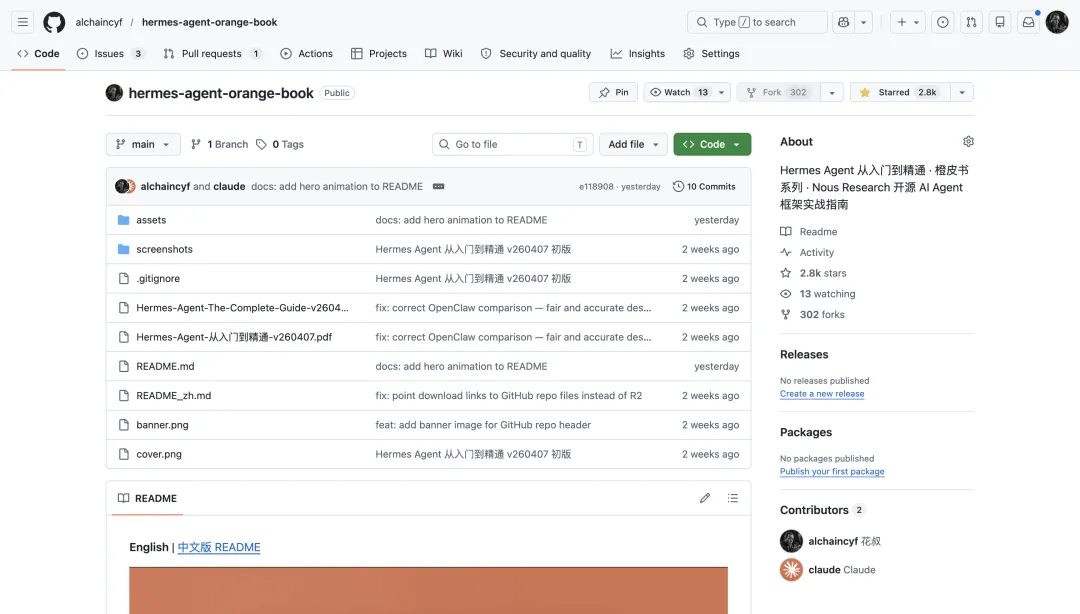
Task: Open README outline list icon
Action: click(733, 498)
